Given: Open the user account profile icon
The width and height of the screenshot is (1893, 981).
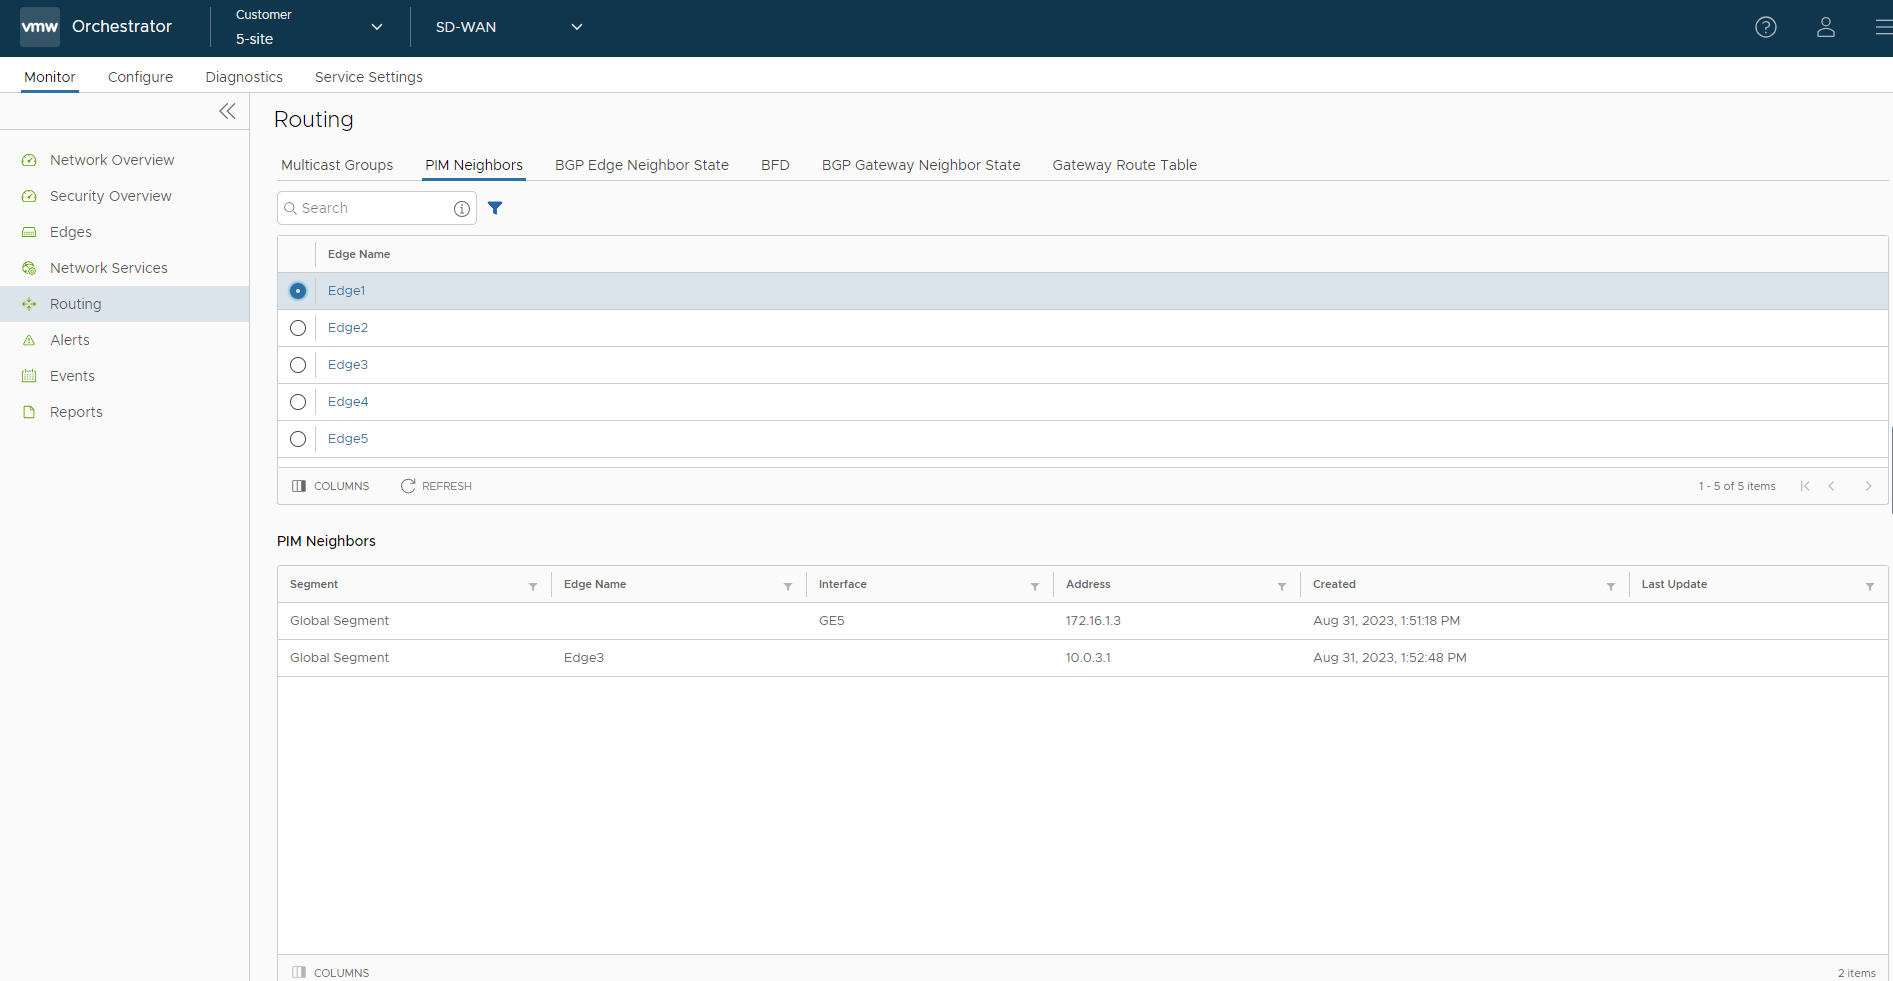Looking at the screenshot, I should tap(1825, 27).
